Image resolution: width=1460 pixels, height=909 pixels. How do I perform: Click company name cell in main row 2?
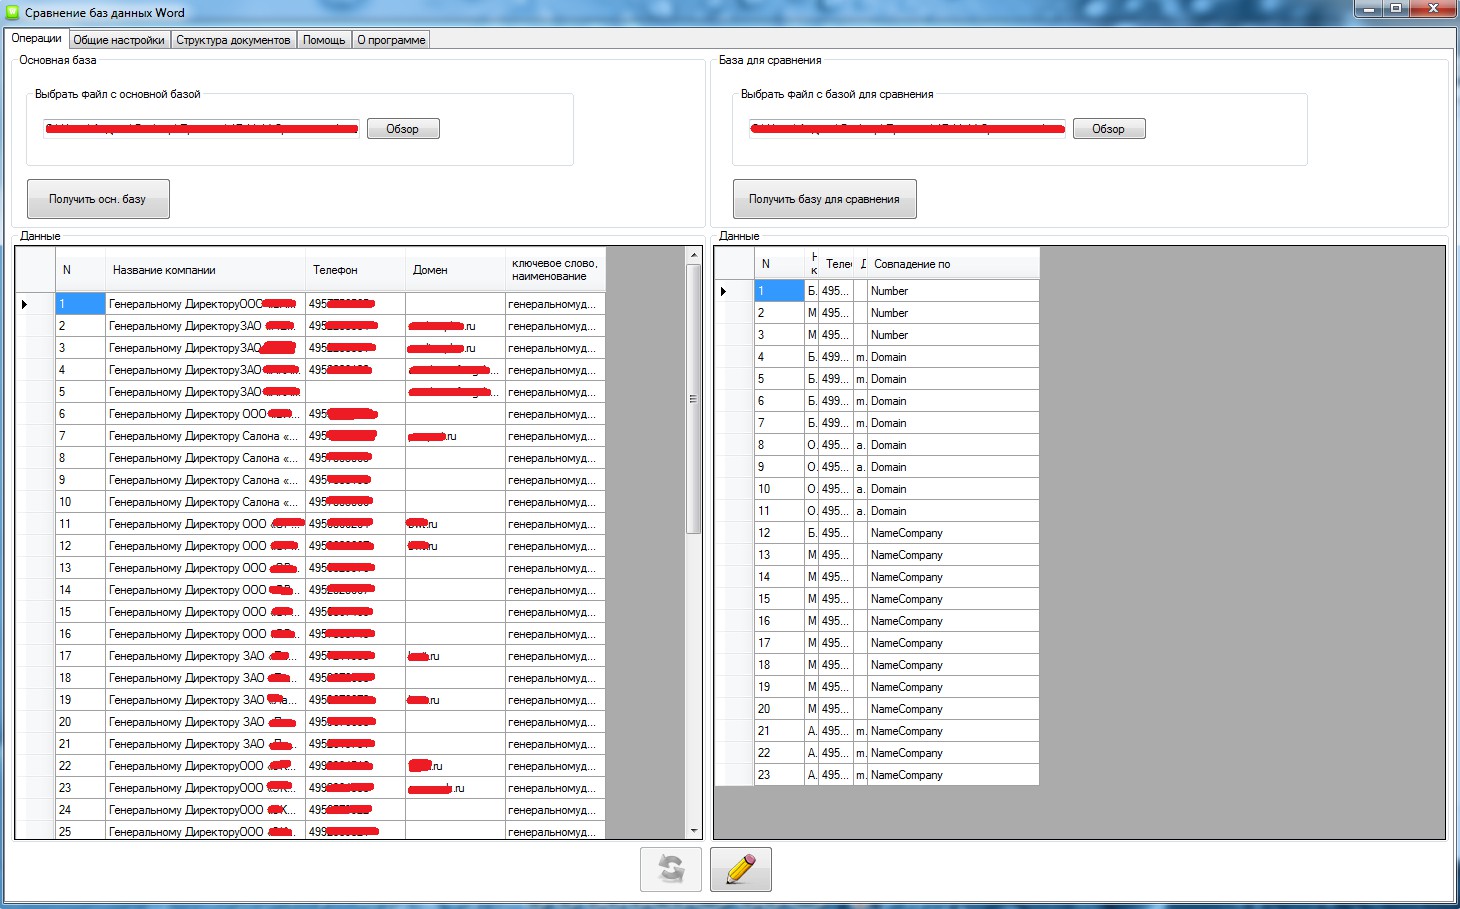205,326
